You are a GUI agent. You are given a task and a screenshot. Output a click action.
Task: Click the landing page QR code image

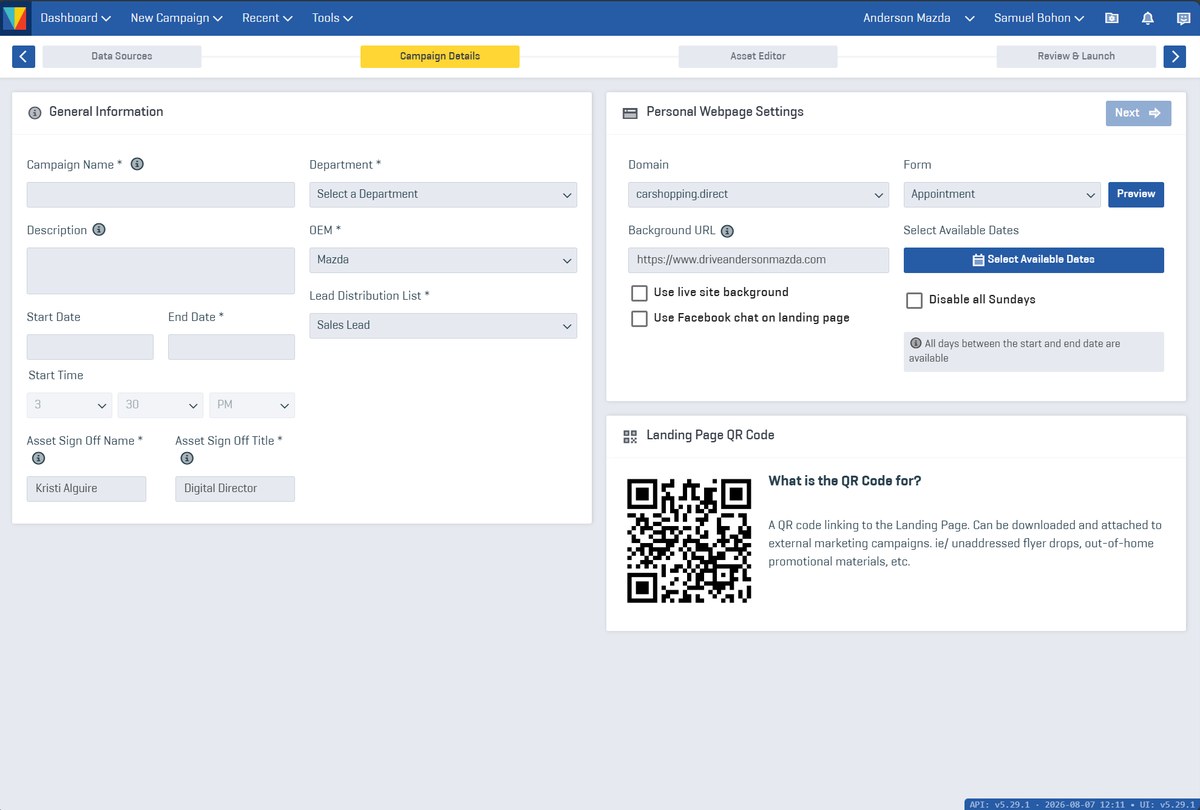[689, 541]
